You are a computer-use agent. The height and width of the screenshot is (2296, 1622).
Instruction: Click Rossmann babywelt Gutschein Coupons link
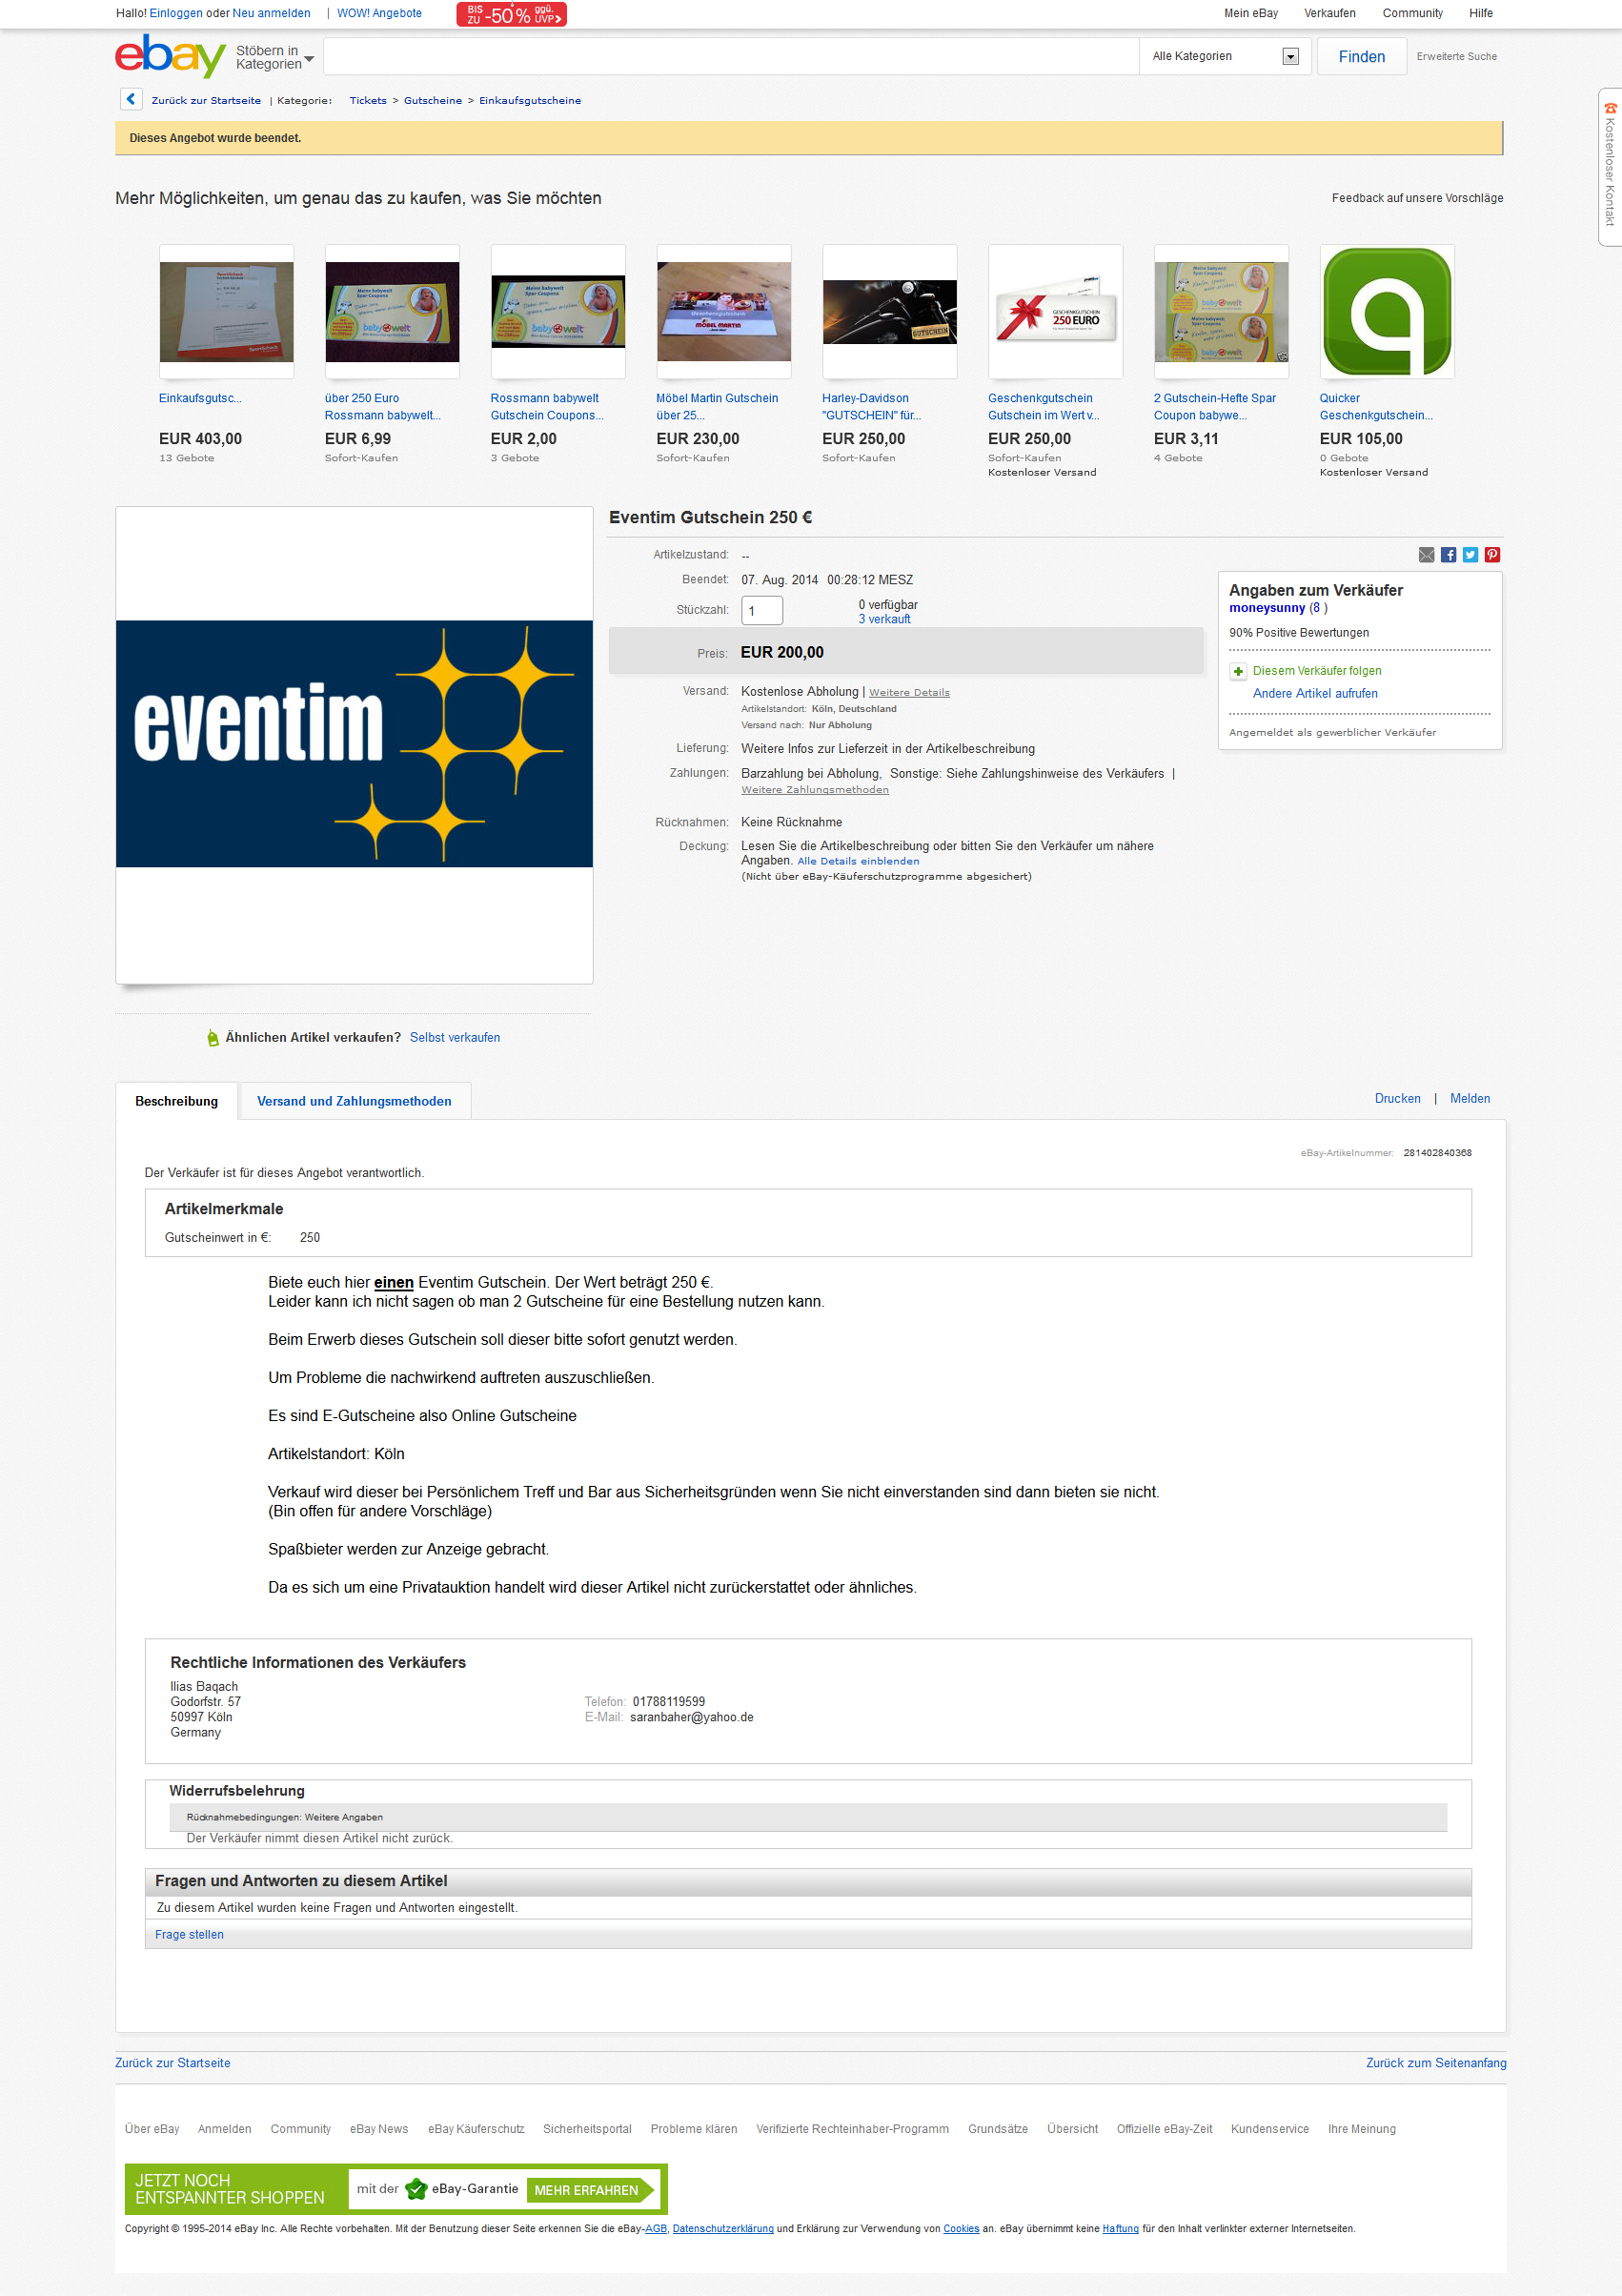pyautogui.click(x=547, y=407)
